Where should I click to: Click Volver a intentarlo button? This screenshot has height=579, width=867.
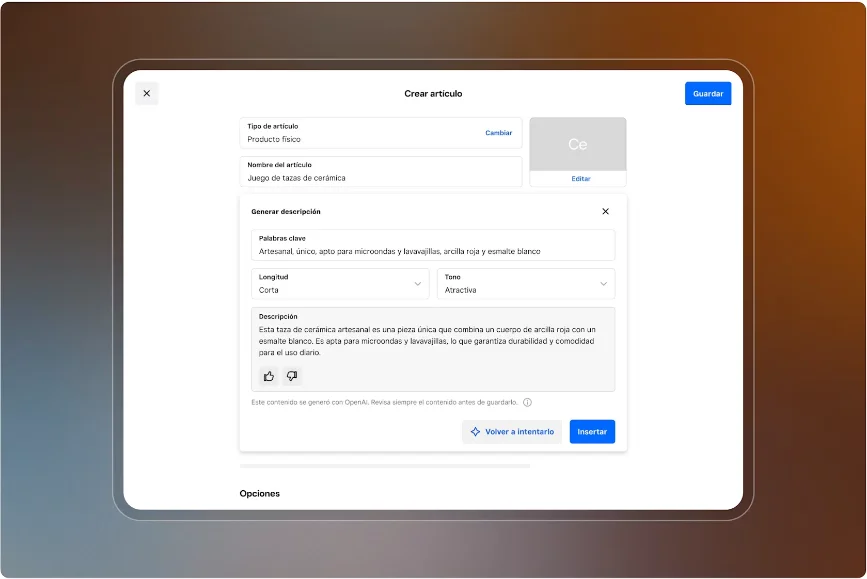[x=512, y=432]
